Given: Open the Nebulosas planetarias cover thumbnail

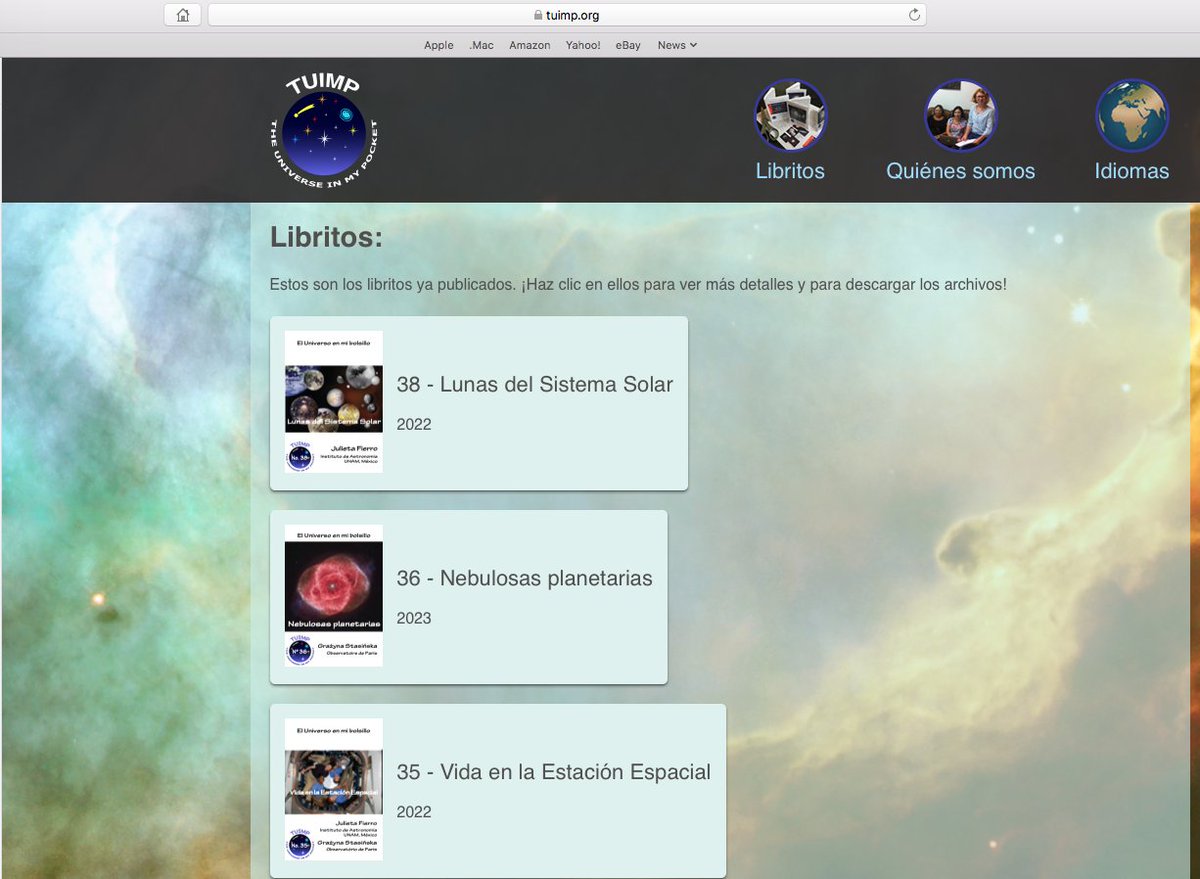Looking at the screenshot, I should [x=334, y=596].
